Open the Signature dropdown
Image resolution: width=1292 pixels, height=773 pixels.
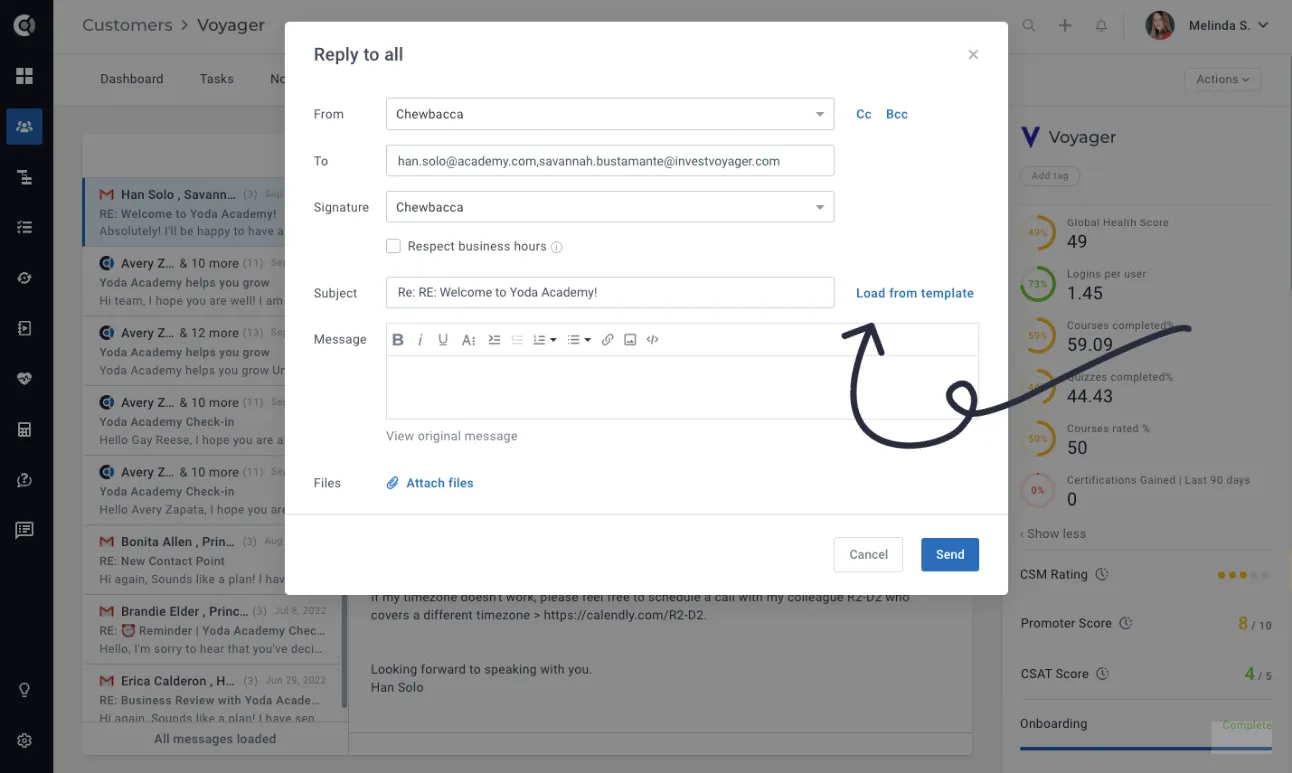pyautogui.click(x=610, y=207)
